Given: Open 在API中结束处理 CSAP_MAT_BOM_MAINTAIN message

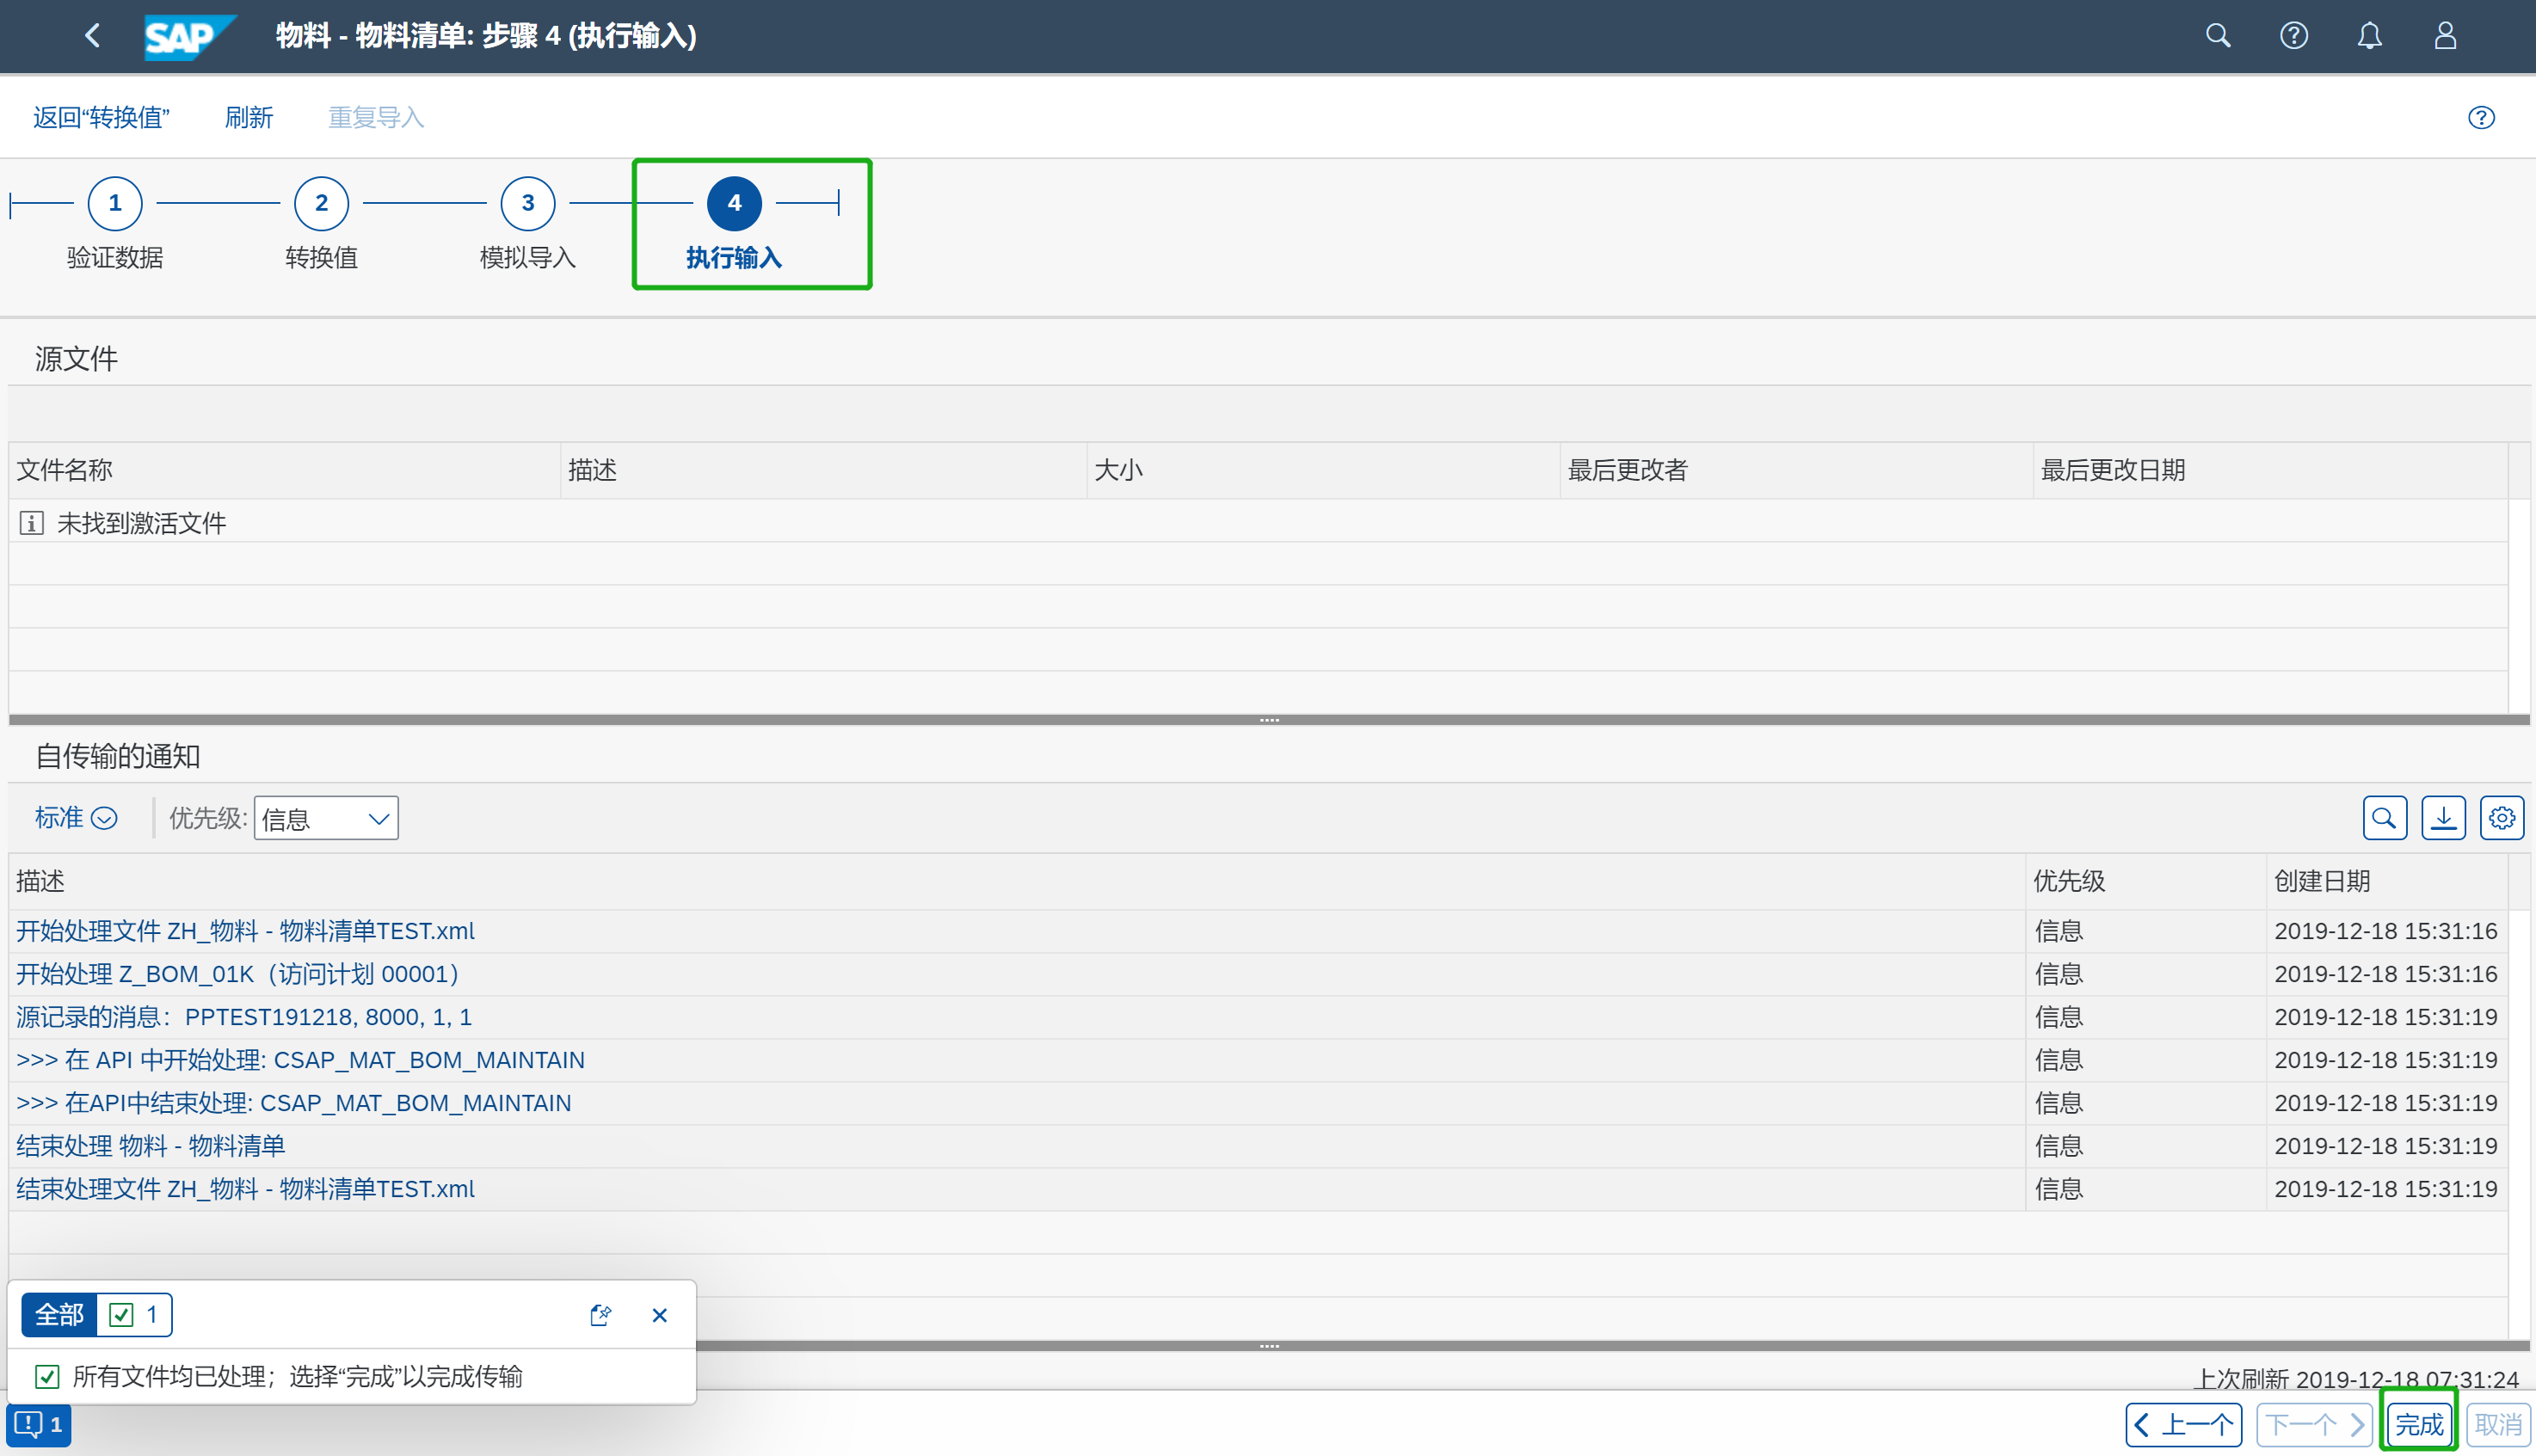Looking at the screenshot, I should point(294,1103).
